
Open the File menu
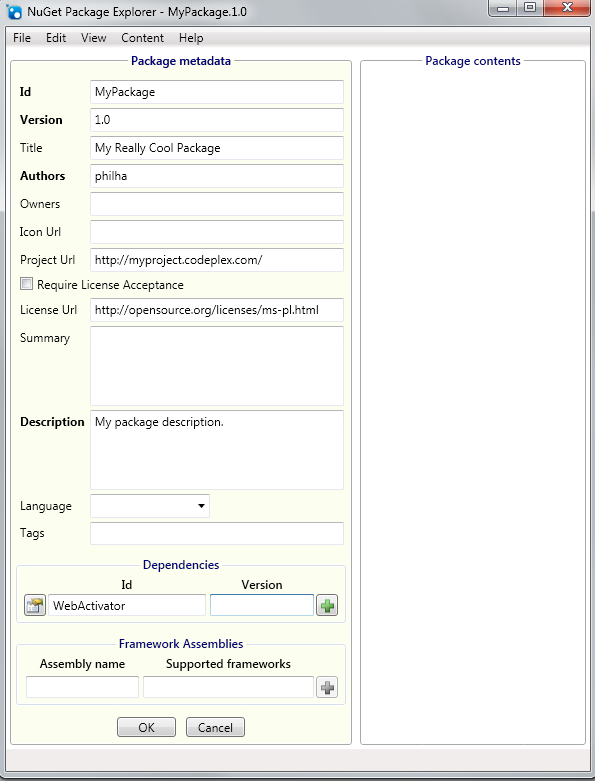(x=22, y=38)
